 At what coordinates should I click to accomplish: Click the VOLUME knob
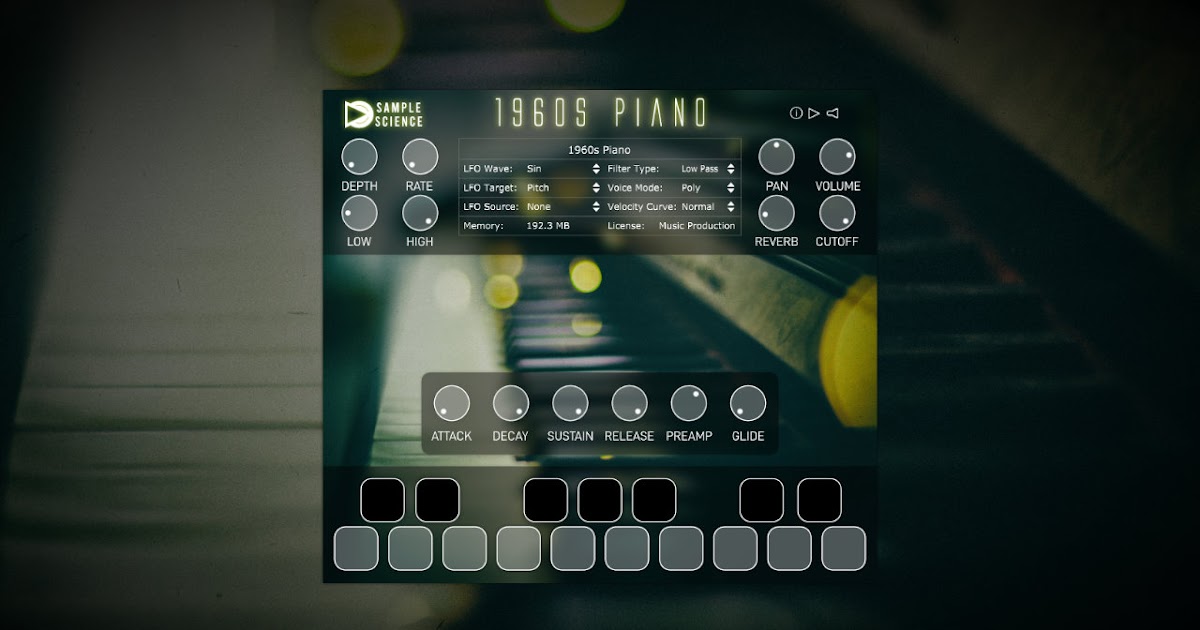[x=837, y=157]
